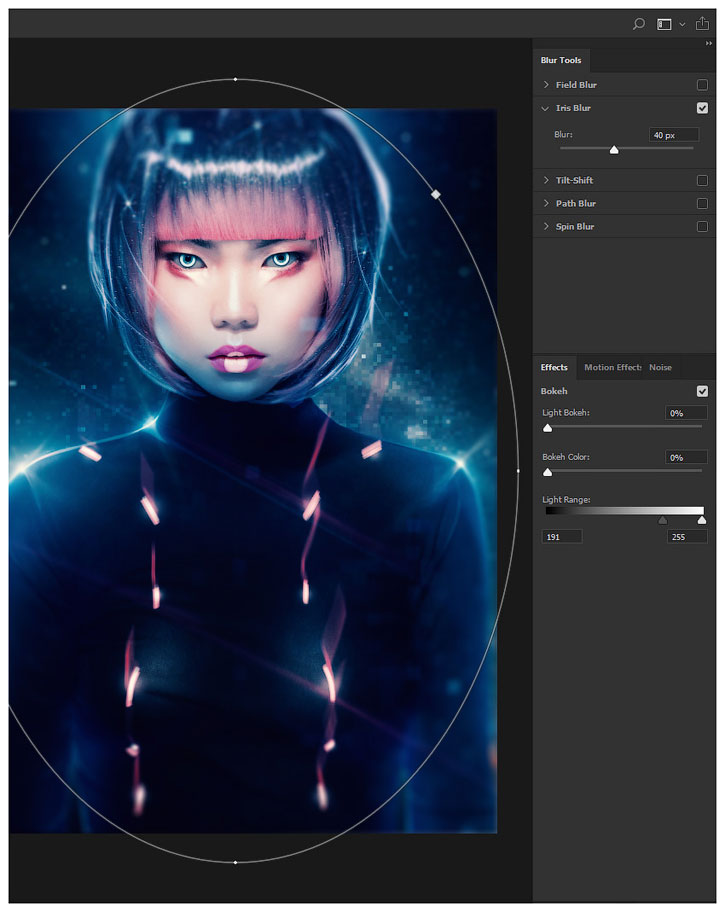Open the workspace layout icon
The height and width of the screenshot is (912, 725).
(664, 24)
